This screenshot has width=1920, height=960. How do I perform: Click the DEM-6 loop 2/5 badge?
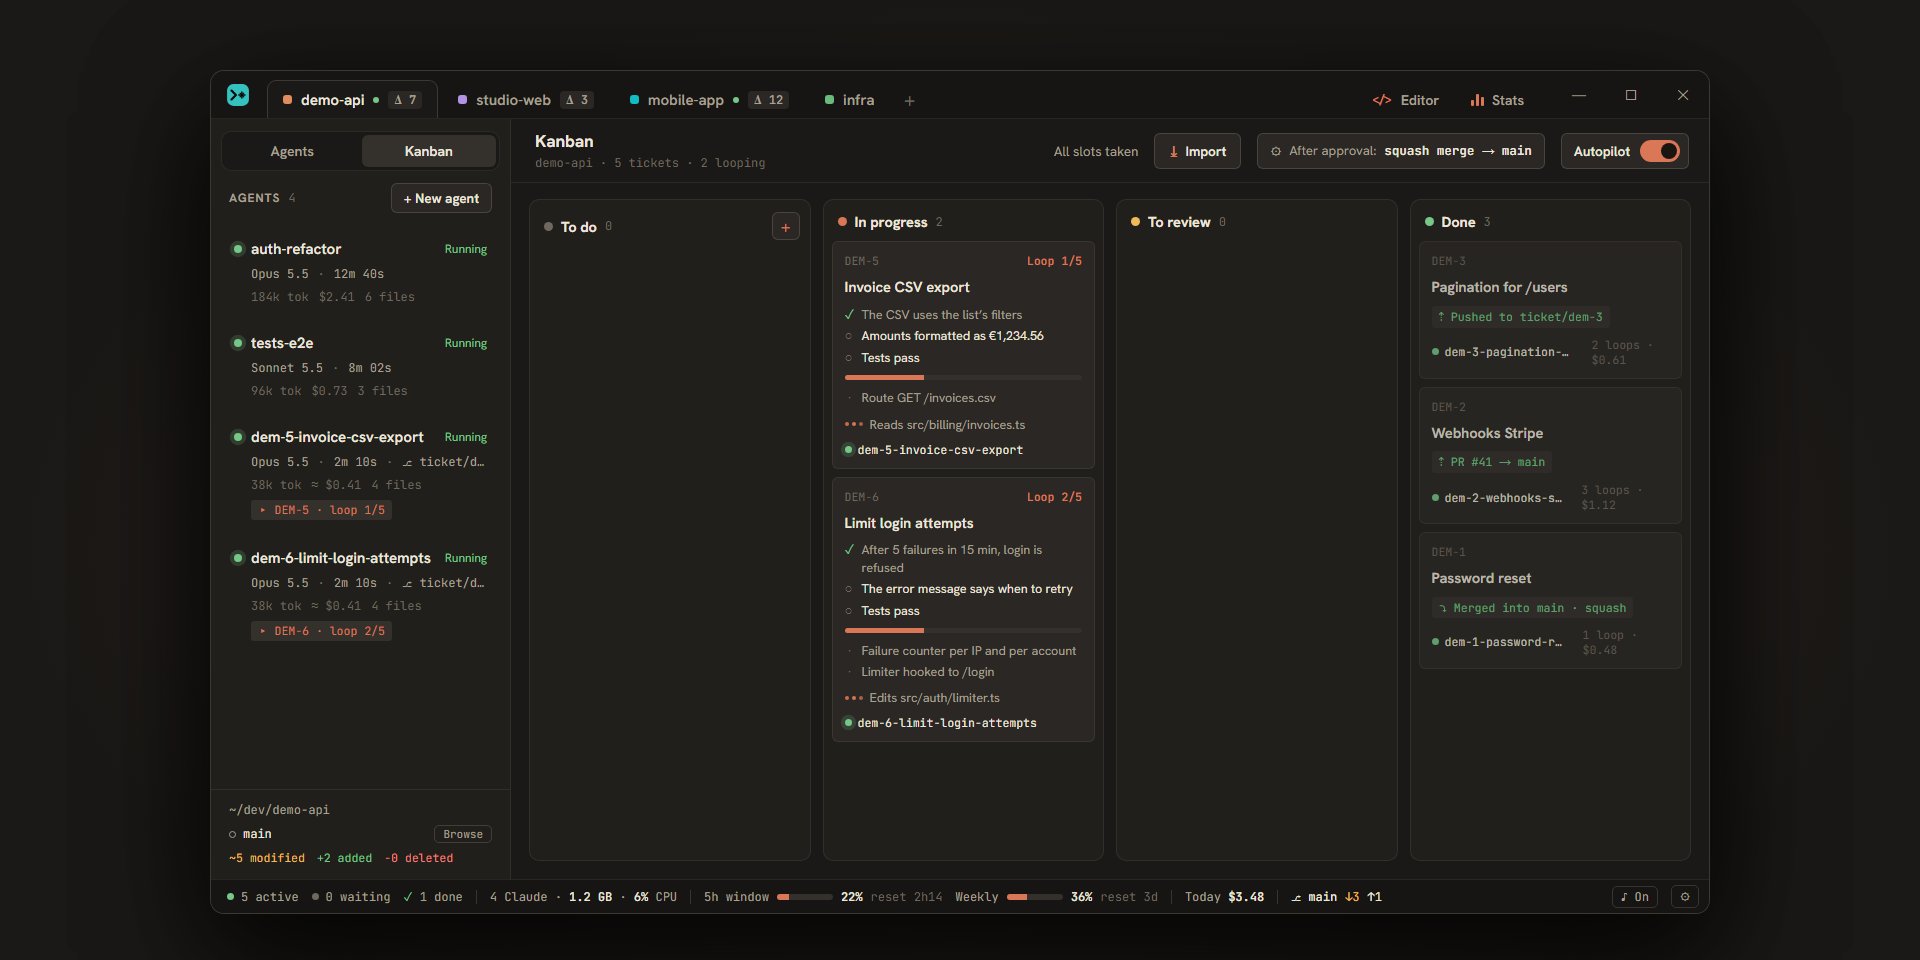point(321,631)
